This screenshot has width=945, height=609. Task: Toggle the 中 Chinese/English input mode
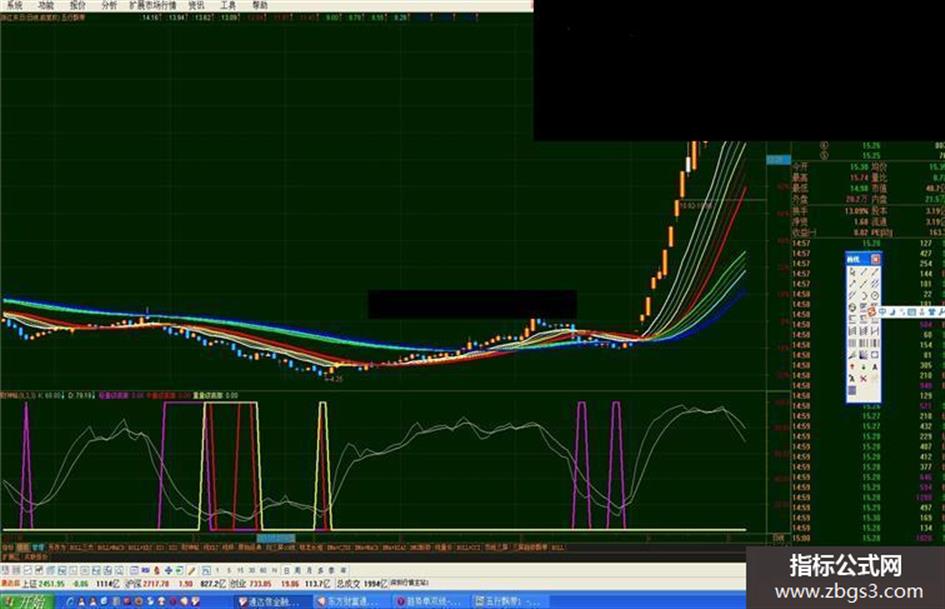click(x=882, y=311)
